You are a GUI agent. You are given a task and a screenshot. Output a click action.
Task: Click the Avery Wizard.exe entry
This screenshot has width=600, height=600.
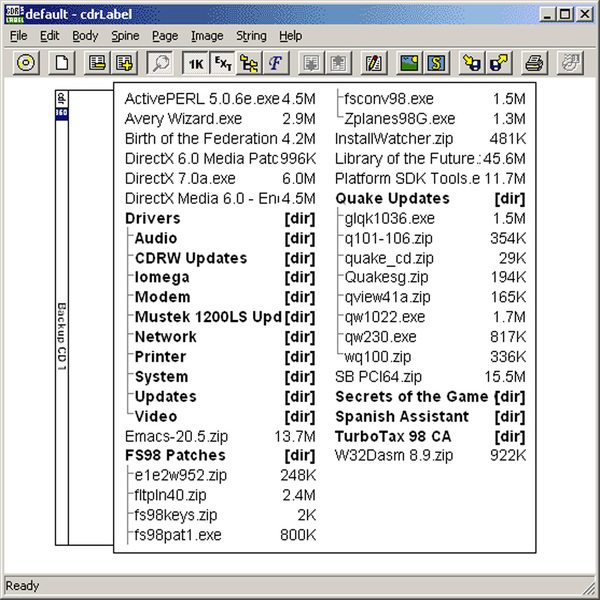click(x=220, y=119)
